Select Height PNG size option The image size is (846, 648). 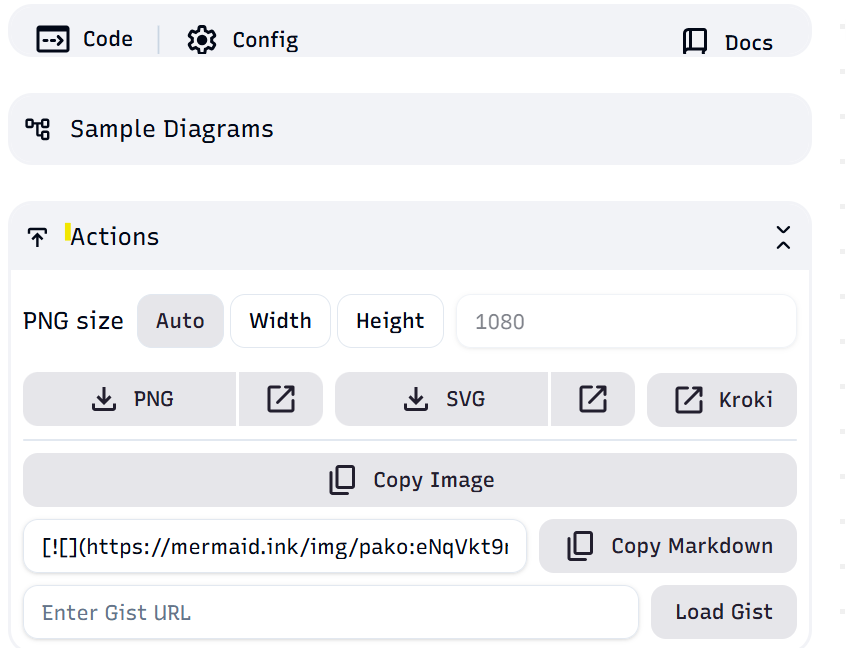pos(390,321)
